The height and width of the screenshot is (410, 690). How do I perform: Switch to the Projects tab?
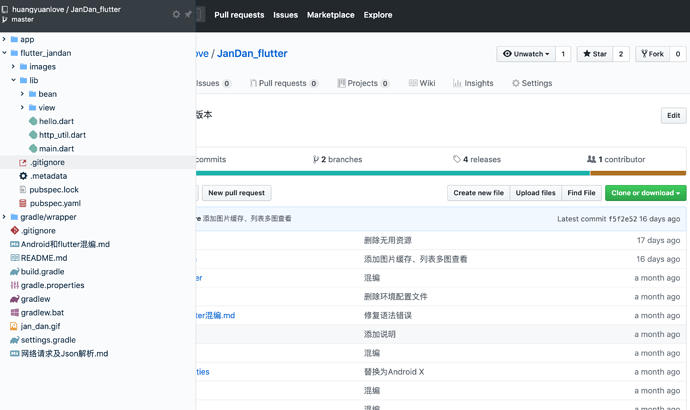363,83
